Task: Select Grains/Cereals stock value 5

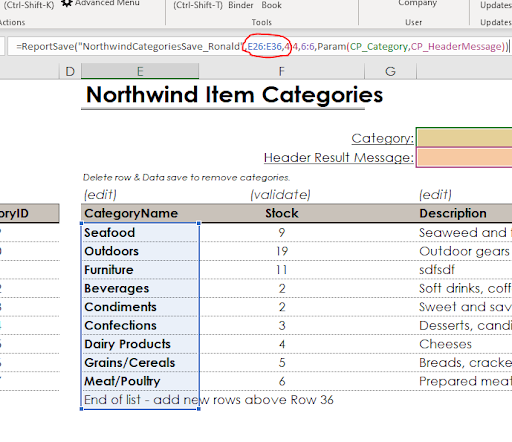Action: pyautogui.click(x=282, y=363)
